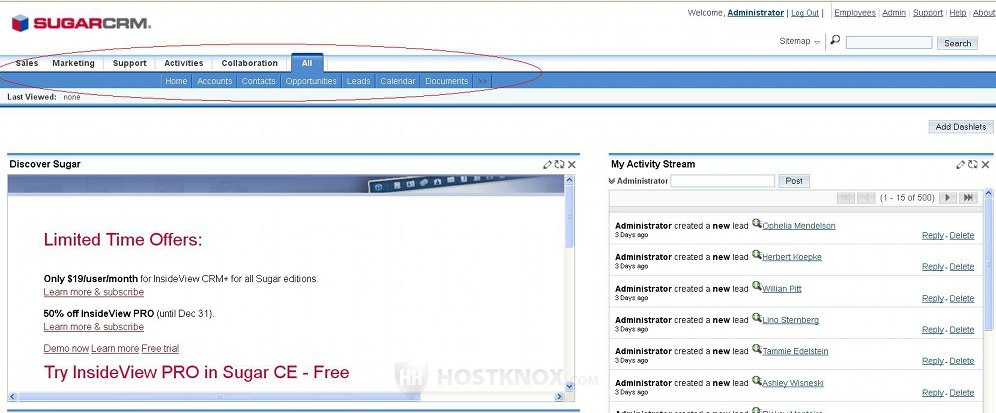Screen dimensions: 996x413
Task: Click the disabled previous-page arrow in activity stream
Action: click(866, 198)
